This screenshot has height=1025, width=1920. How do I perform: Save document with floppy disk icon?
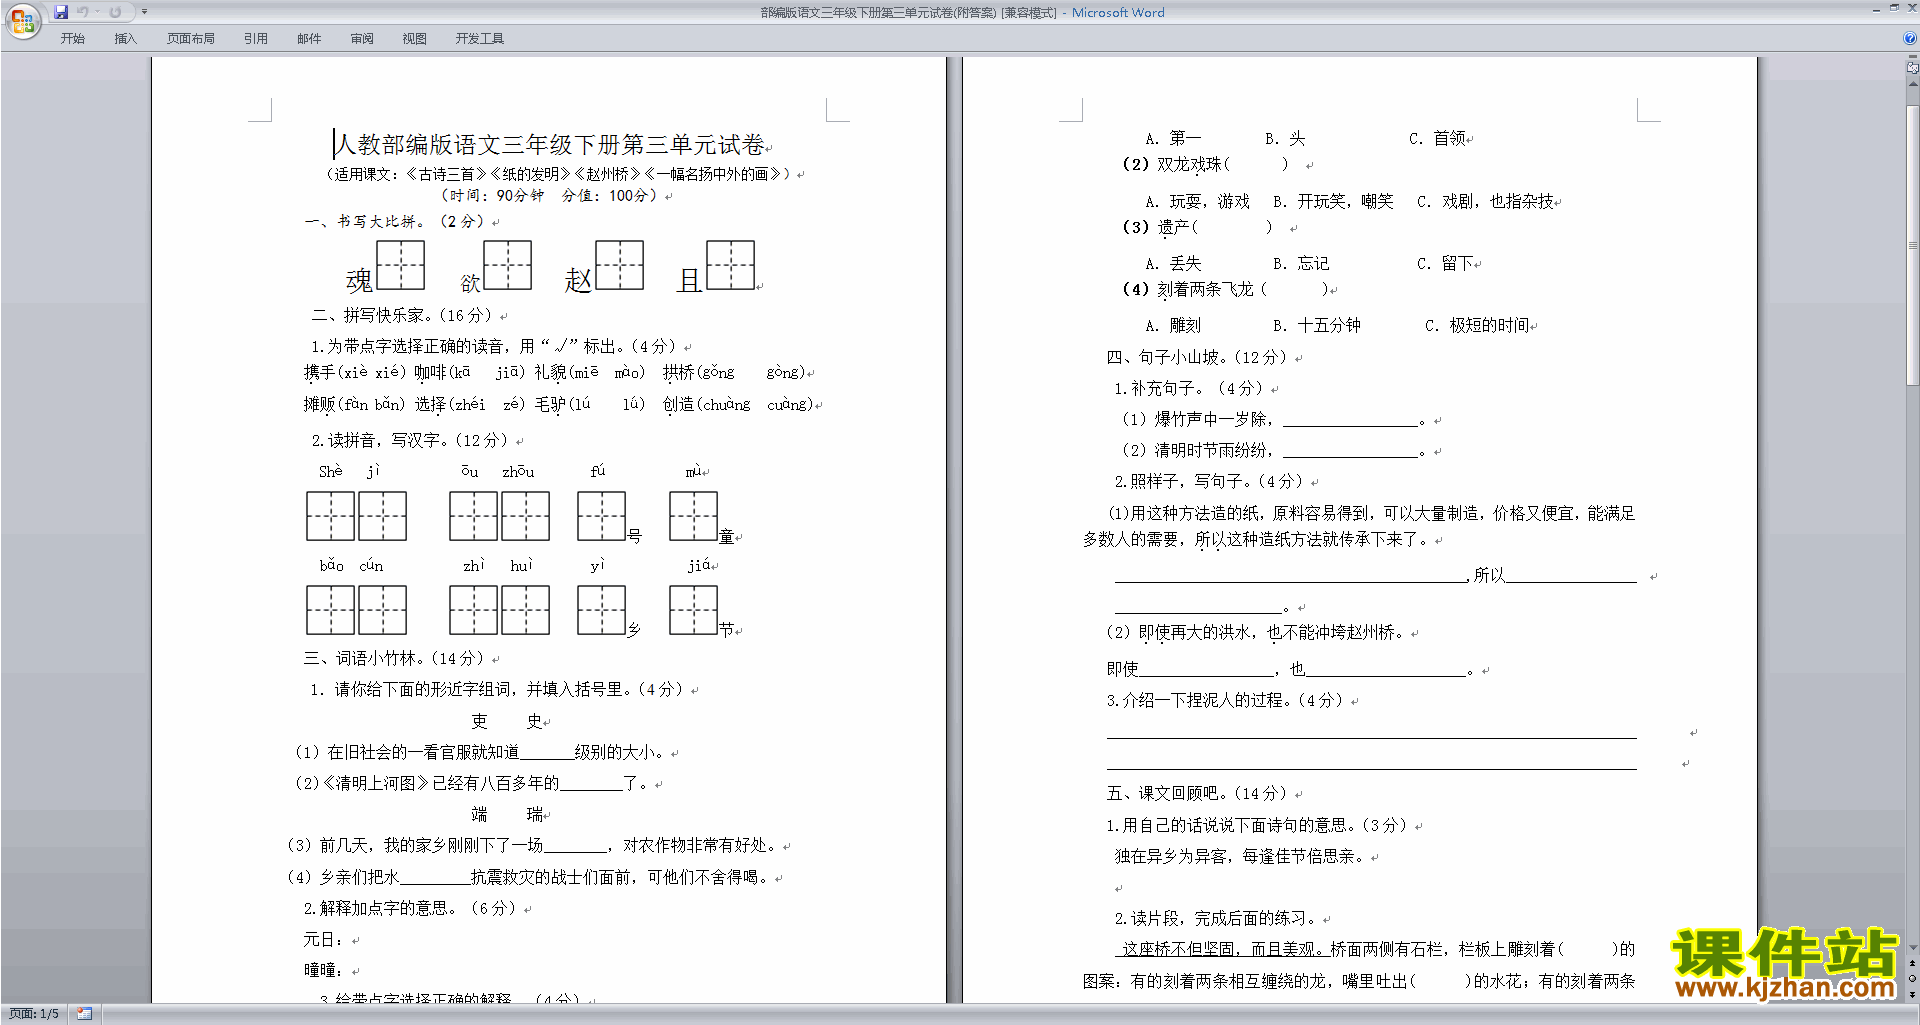pos(61,12)
